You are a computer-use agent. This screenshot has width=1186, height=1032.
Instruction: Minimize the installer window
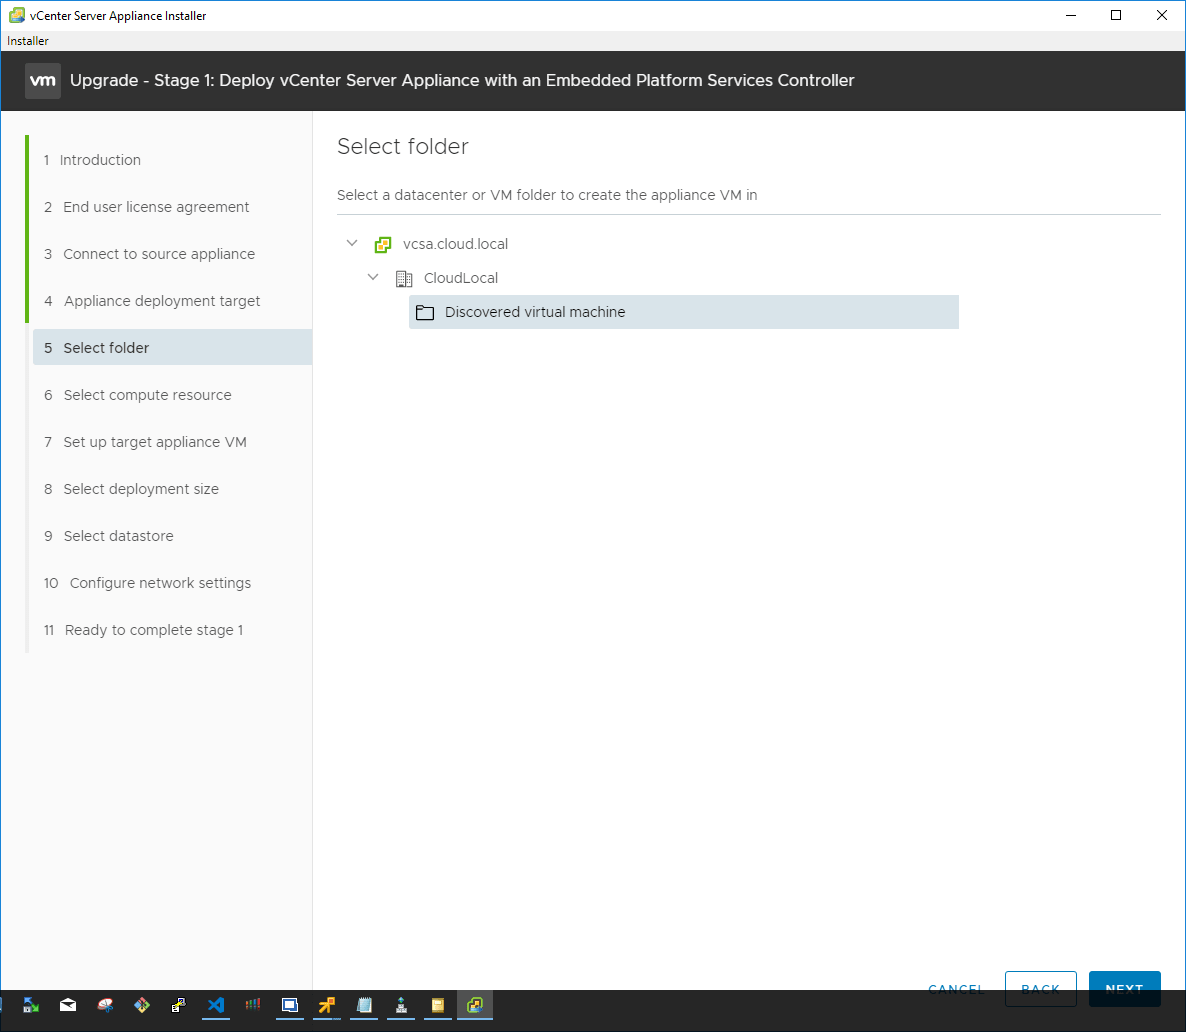[x=1071, y=15]
